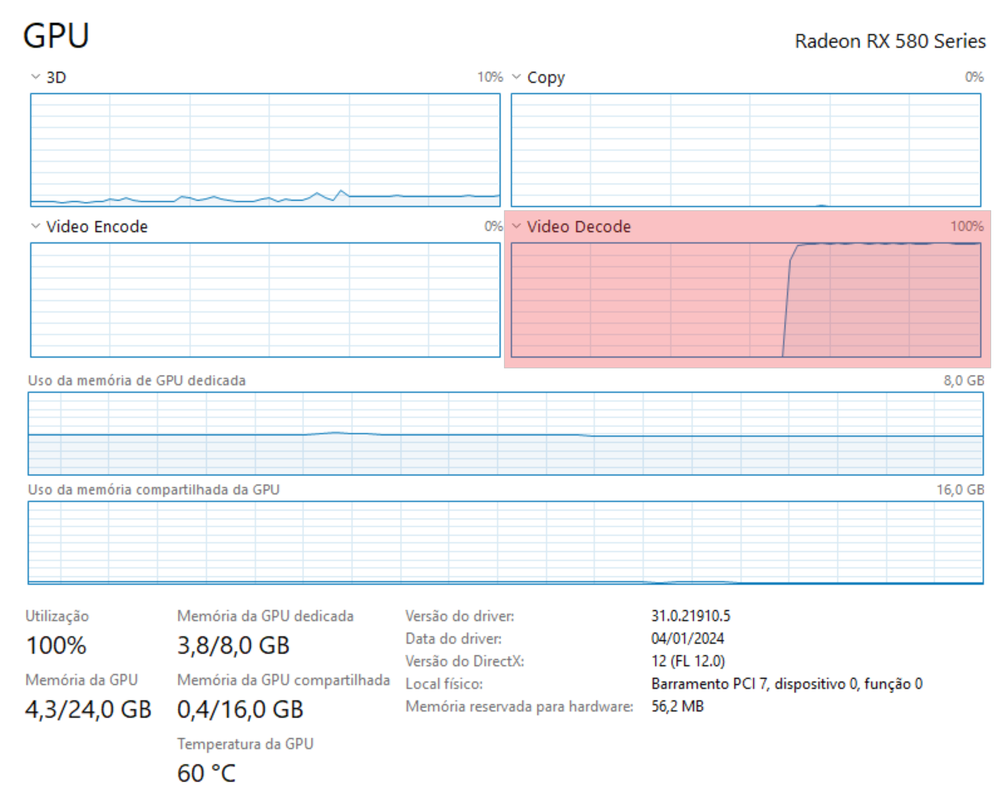Click the 56,2 MB reserved memory value
Viewport: 999px width, 802px height.
point(677,706)
